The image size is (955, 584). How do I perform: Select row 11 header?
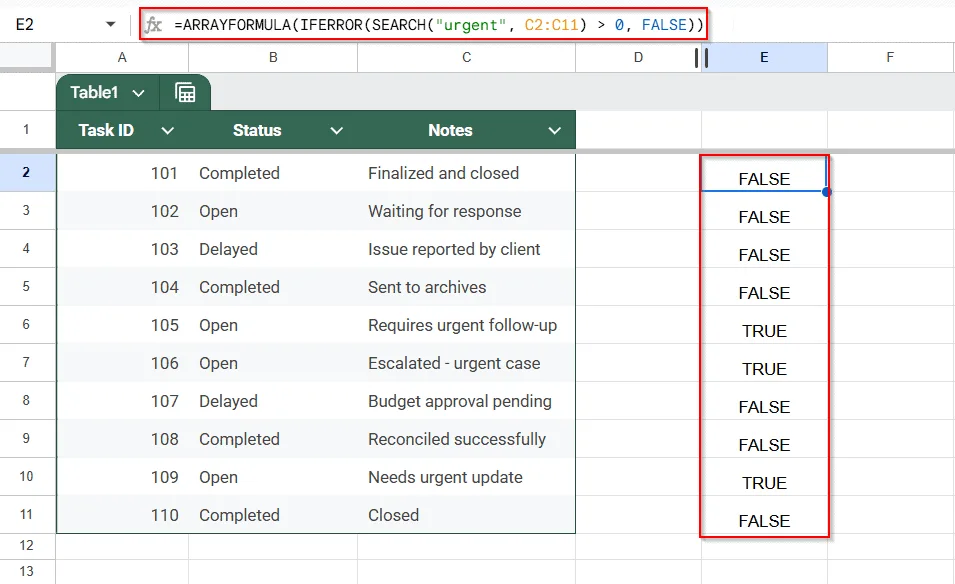point(26,515)
